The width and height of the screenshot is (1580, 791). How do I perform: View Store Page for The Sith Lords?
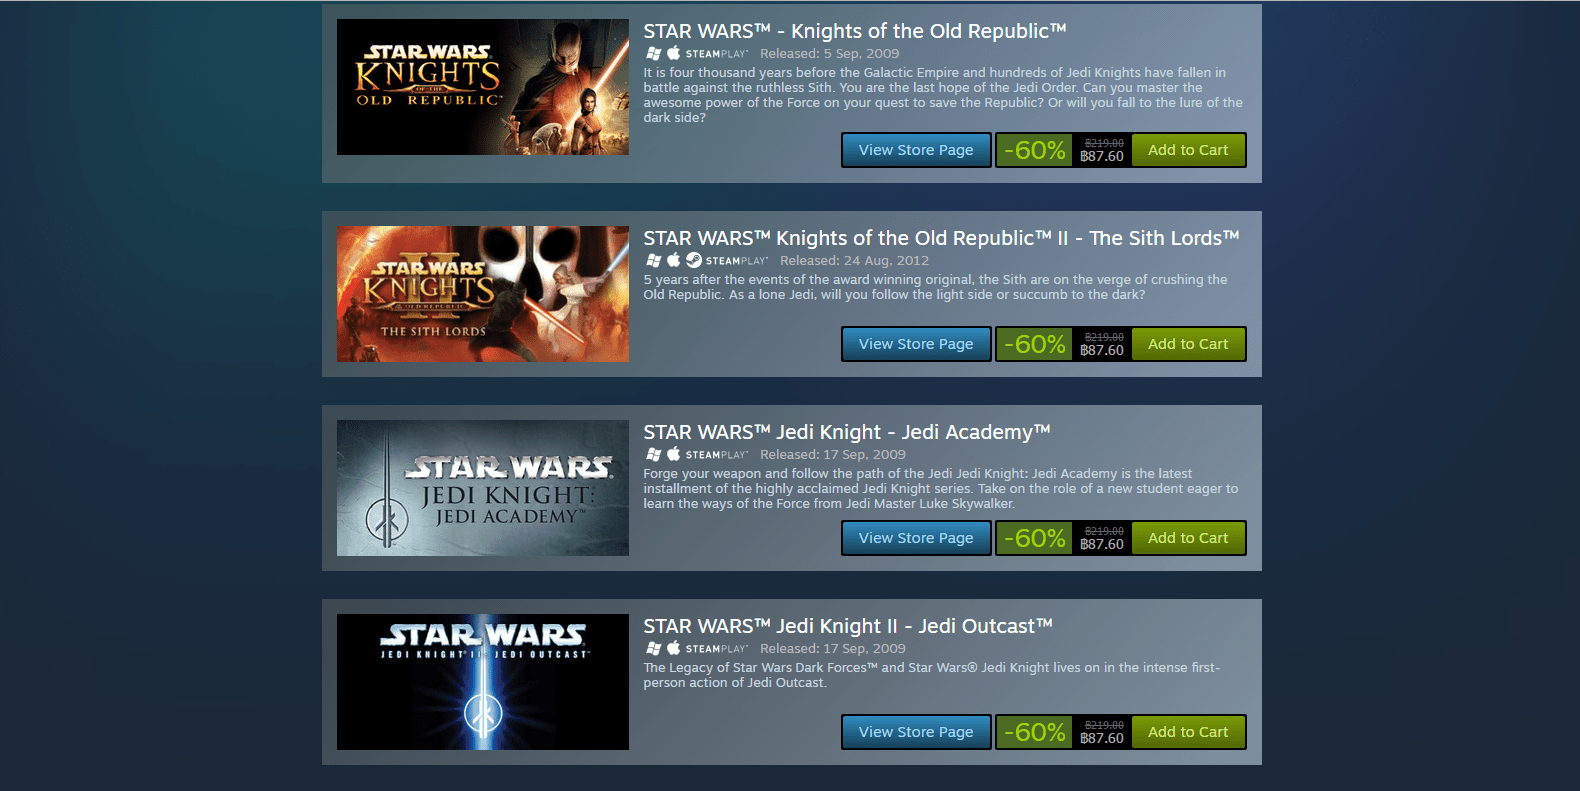tap(916, 344)
